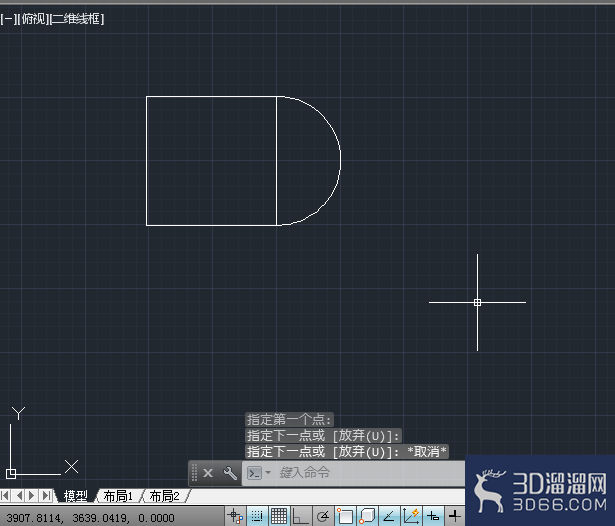Image resolution: width=615 pixels, height=526 pixels.
Task: Toggle Lineweight display status button
Action: tap(455, 516)
